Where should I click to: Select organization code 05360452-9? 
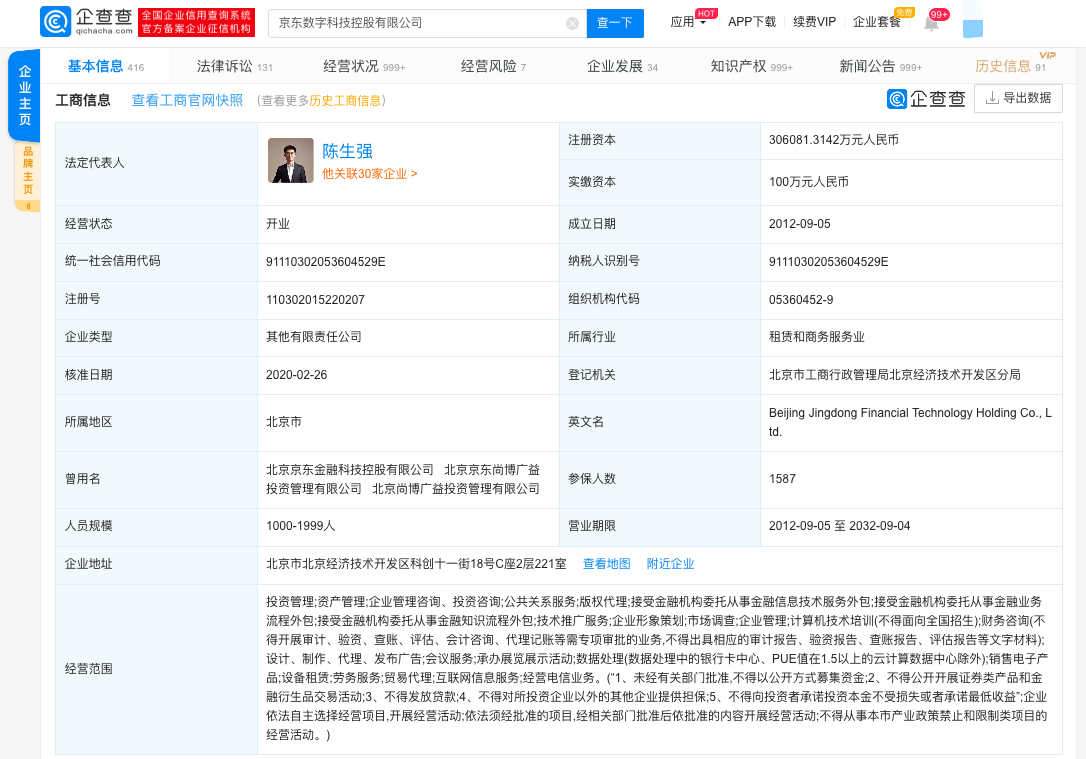[x=801, y=300]
